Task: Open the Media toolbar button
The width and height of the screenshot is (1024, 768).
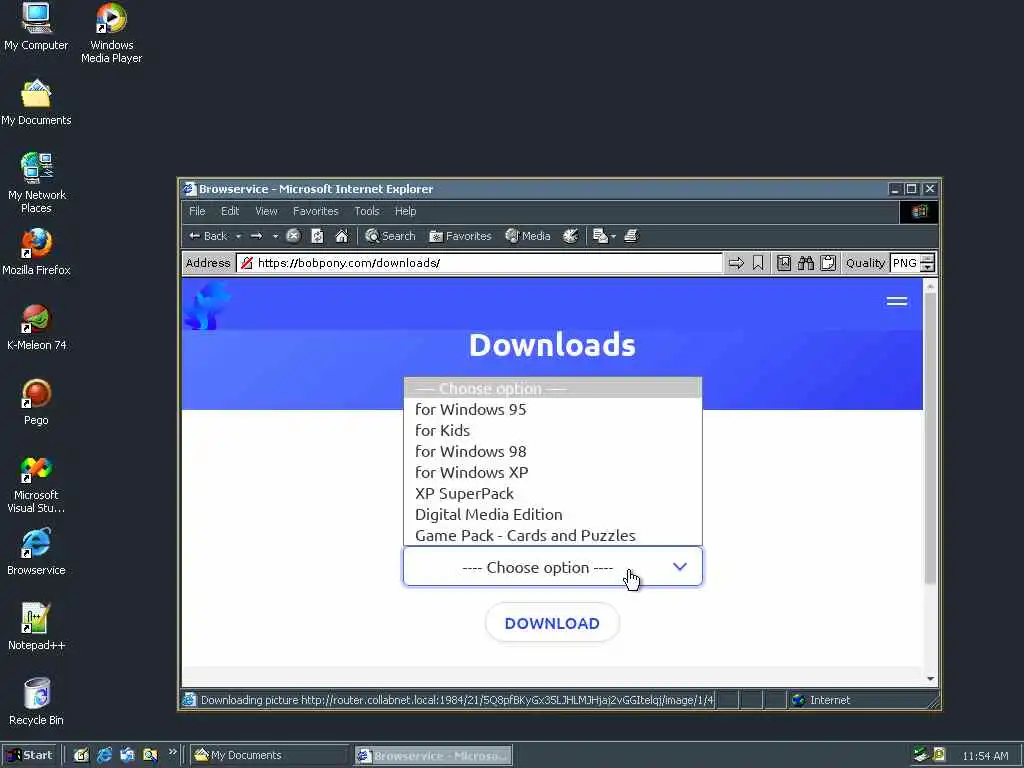Action: point(528,236)
